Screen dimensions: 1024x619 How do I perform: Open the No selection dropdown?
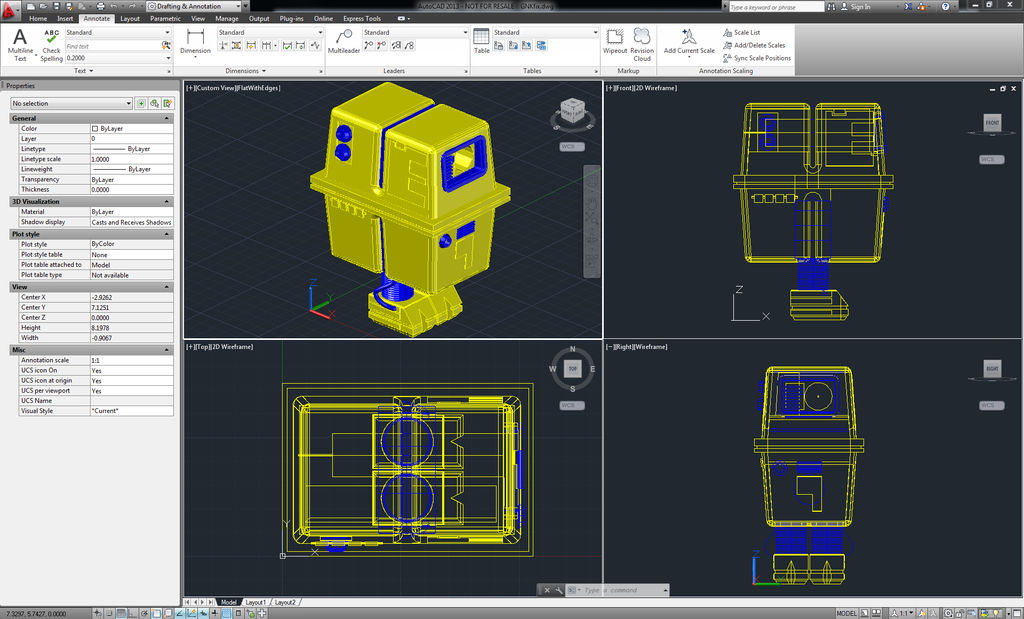coord(71,103)
